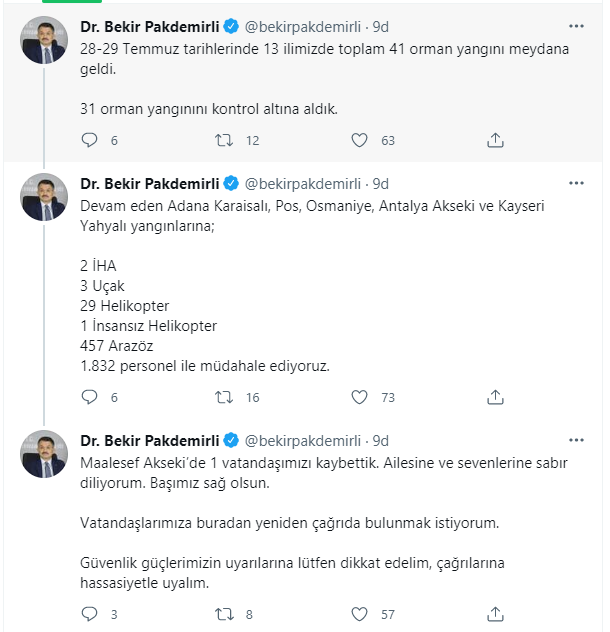This screenshot has height=632, width=610.
Task: Open more options on second tweet
Action: [576, 183]
